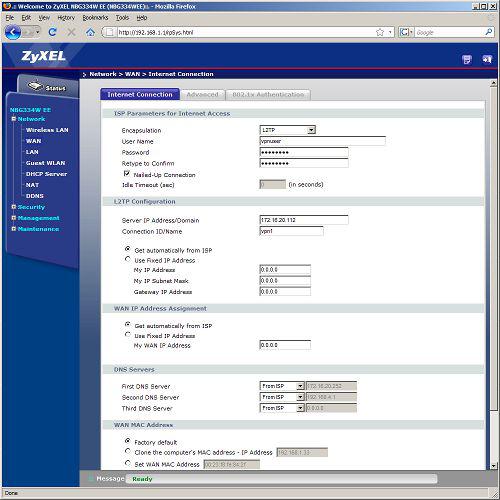Expand the Security tree node
Screen dimensions: 500x500
pos(14,207)
